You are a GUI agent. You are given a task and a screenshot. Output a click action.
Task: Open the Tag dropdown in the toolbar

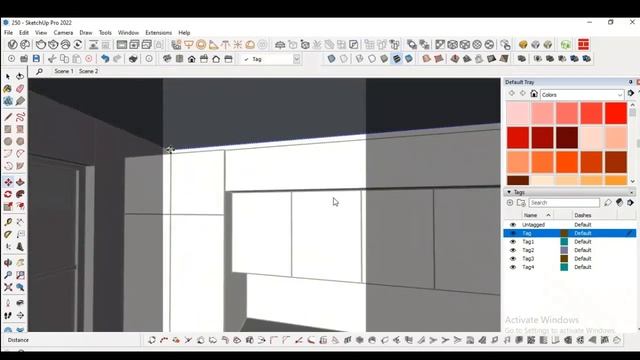[297, 59]
